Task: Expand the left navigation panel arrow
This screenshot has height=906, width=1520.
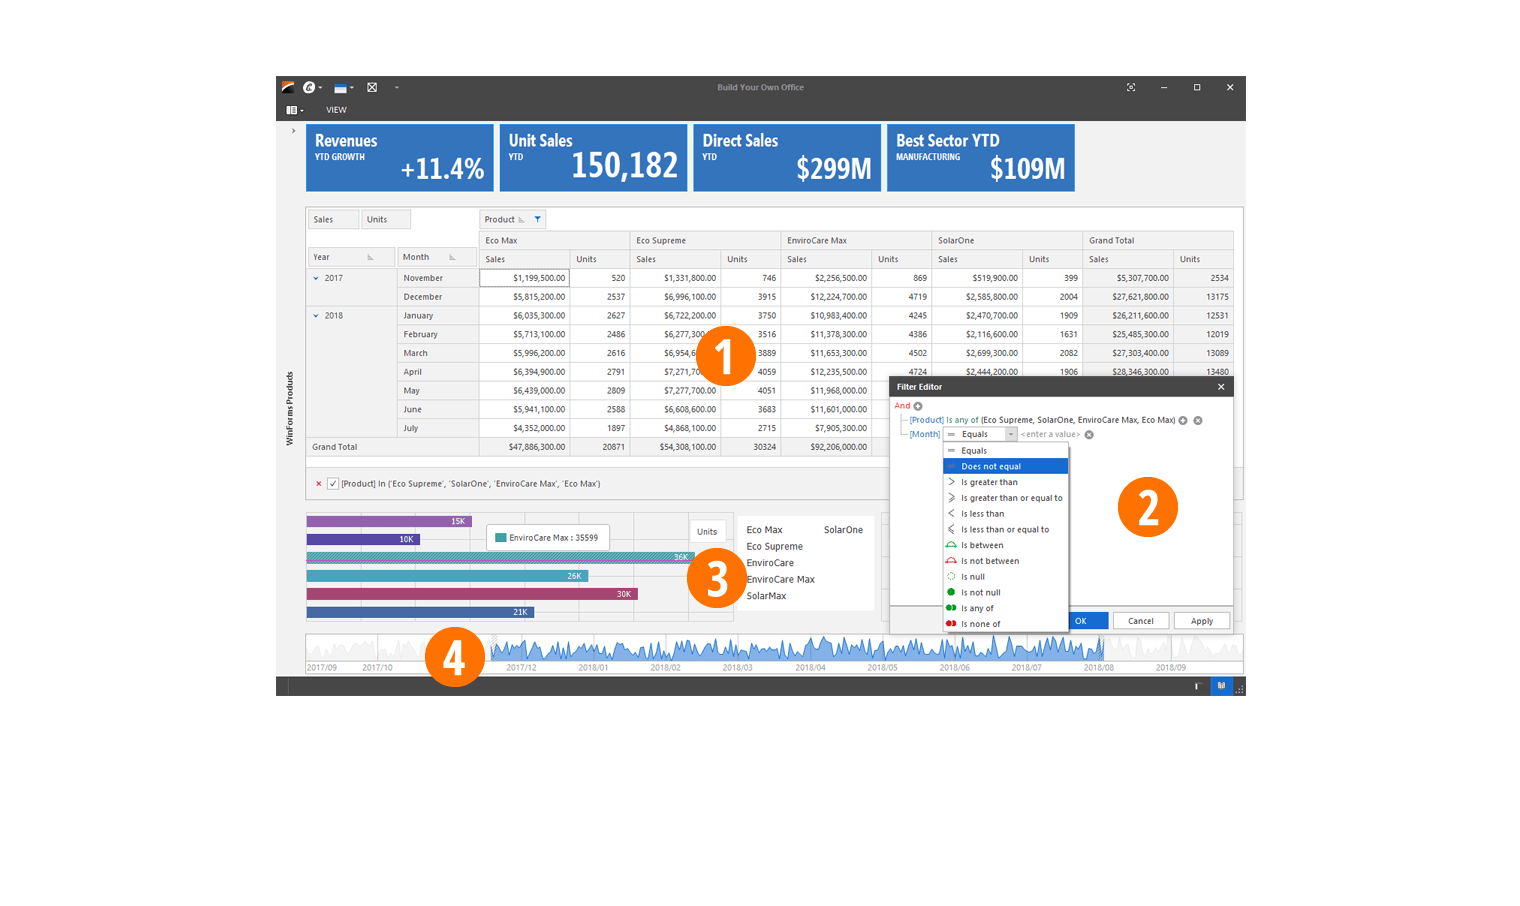Action: 293,131
